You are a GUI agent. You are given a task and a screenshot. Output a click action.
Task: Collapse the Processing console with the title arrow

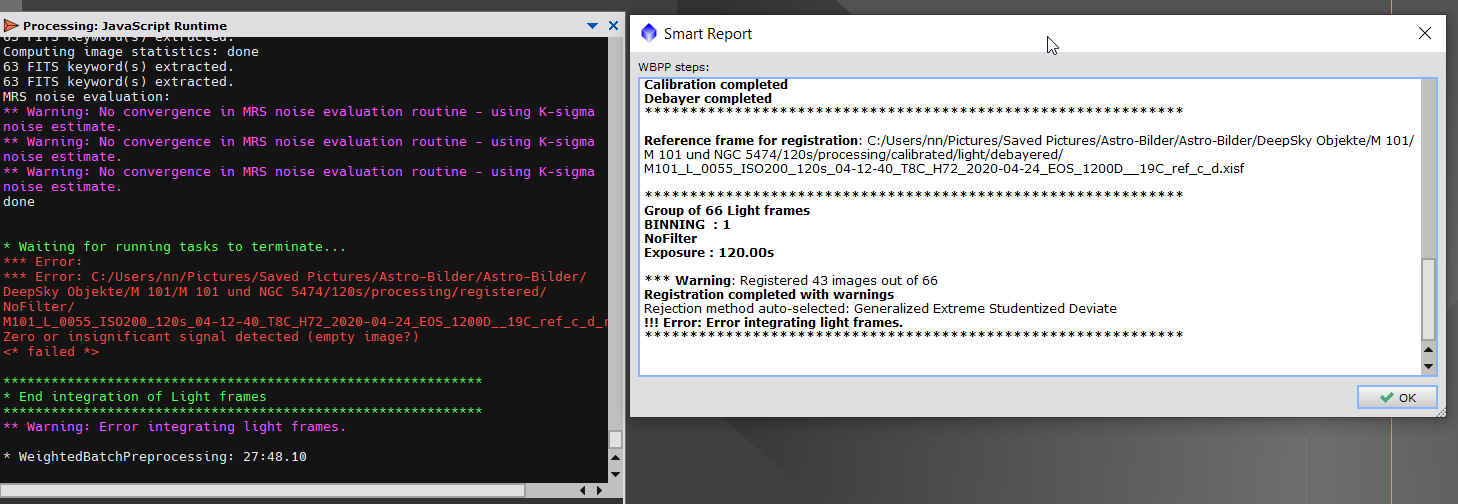[x=594, y=25]
